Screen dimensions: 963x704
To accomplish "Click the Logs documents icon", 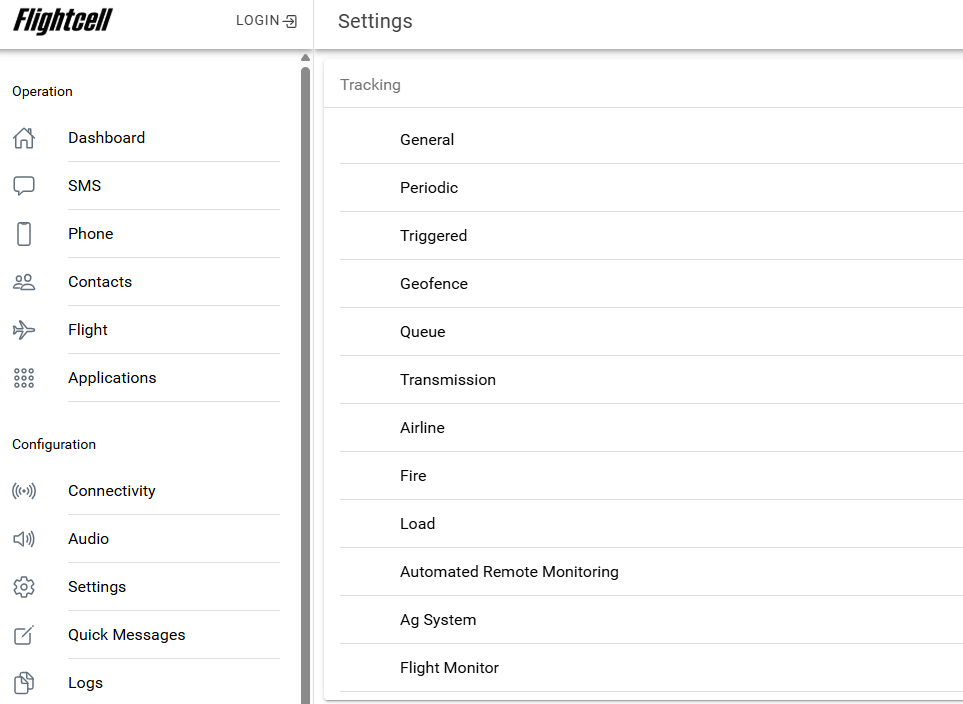I will [24, 683].
